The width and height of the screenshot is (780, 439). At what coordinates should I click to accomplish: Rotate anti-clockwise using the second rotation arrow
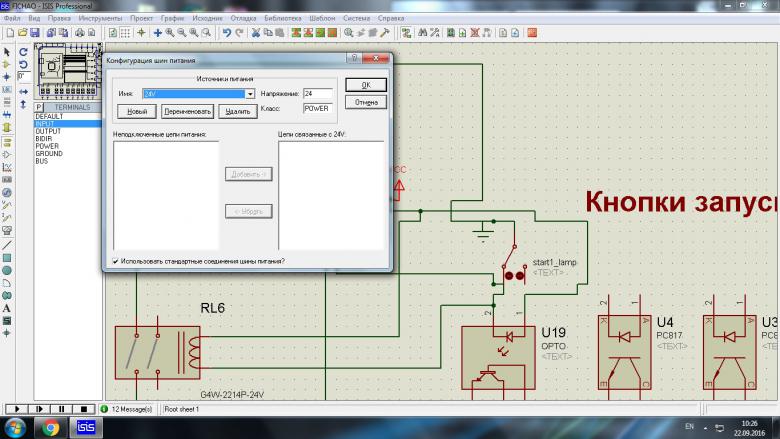[x=23, y=65]
